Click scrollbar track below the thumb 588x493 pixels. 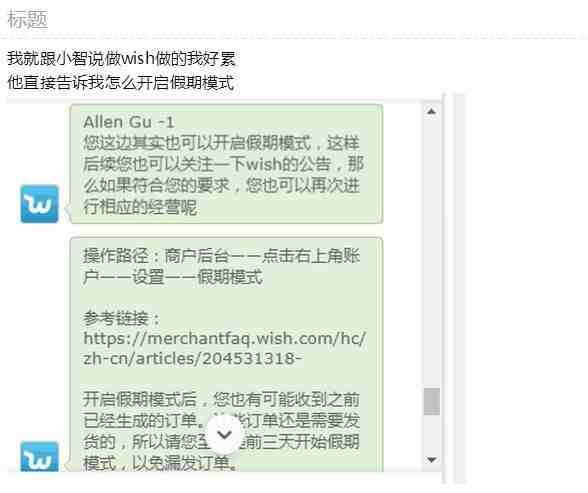point(432,434)
